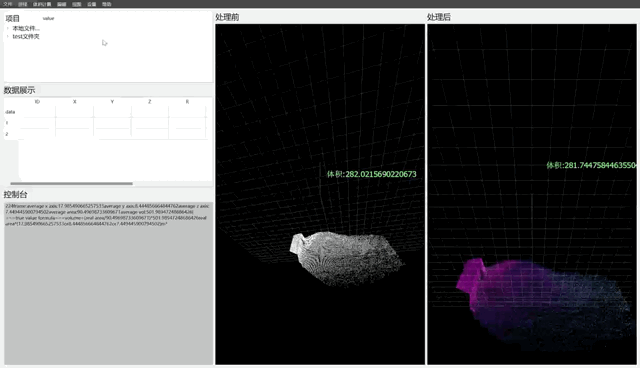Open the 文件 menu
This screenshot has width=640, height=368.
[7, 4]
